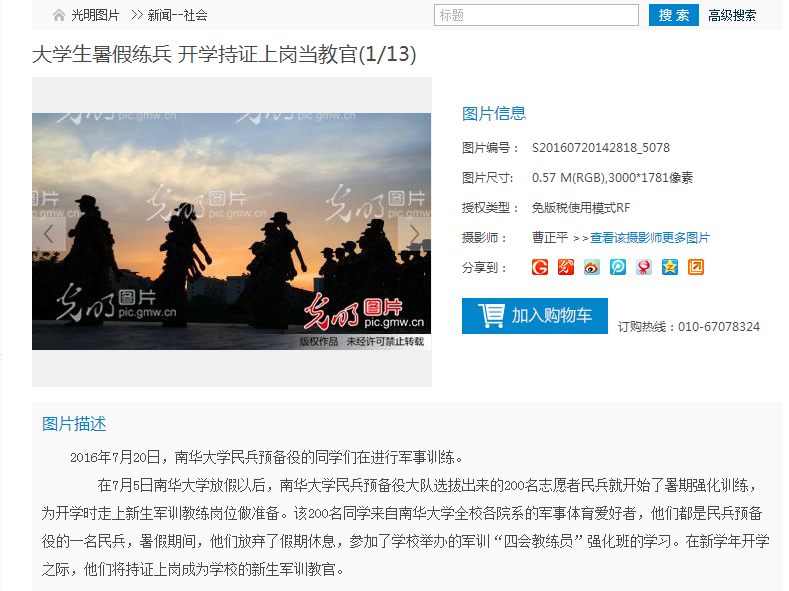Click the main sunset silhouette photo
Screen dimensions: 789x591
point(231,231)
